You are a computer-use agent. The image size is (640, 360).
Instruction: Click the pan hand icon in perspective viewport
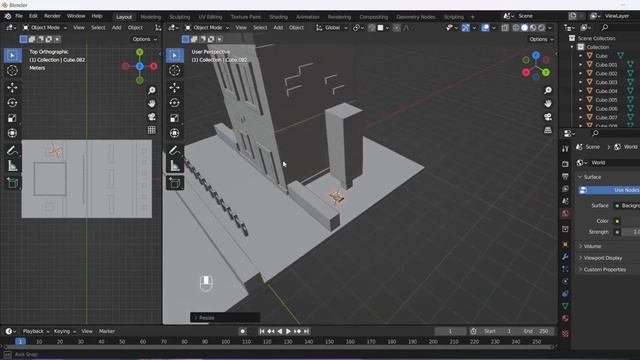point(548,103)
